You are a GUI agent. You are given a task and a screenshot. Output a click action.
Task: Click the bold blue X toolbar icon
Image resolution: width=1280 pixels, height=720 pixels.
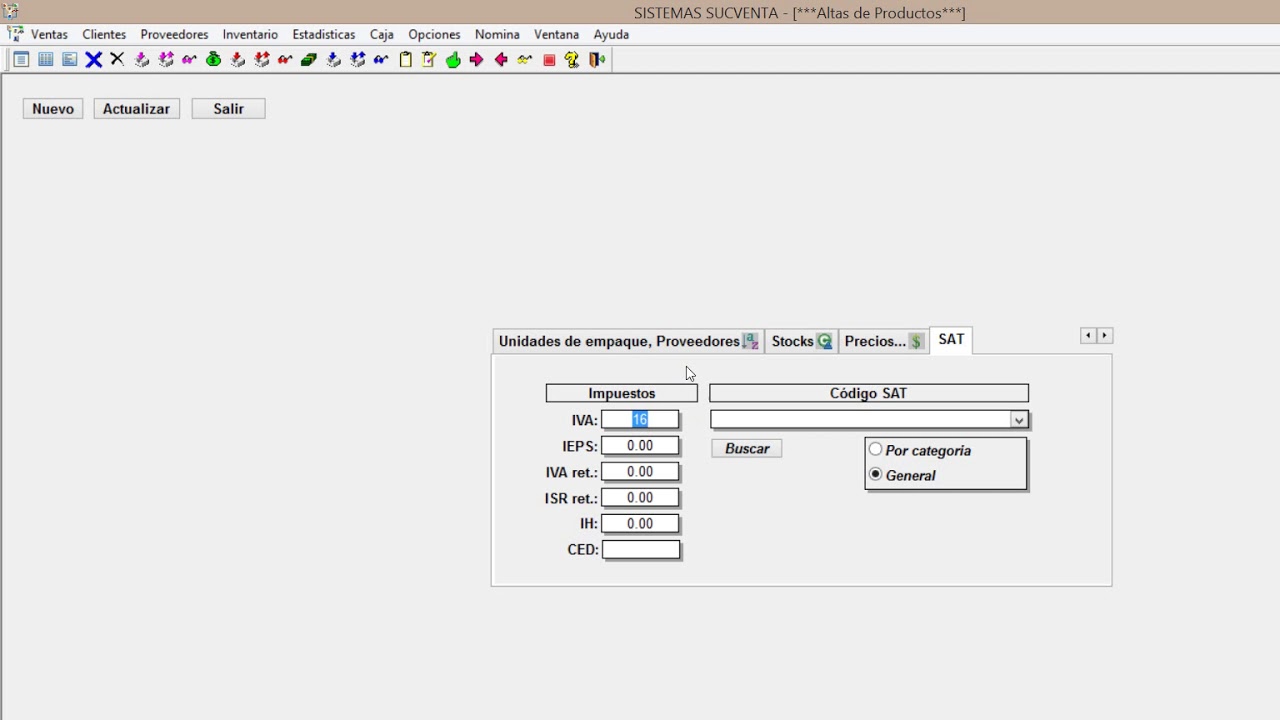tap(93, 60)
